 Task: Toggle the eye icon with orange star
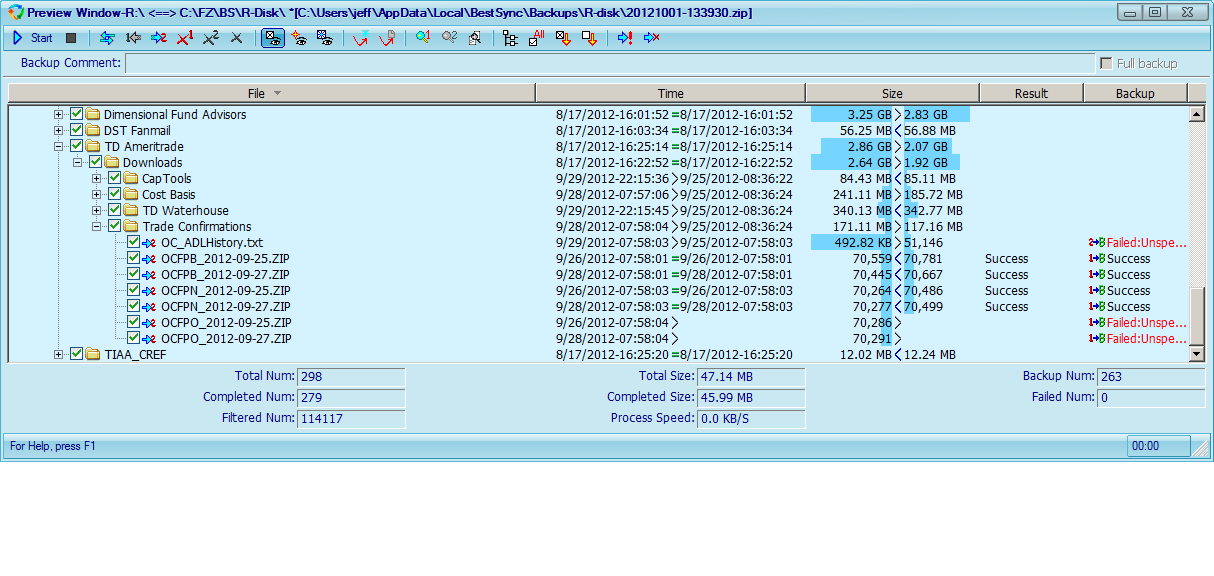pyautogui.click(x=299, y=38)
